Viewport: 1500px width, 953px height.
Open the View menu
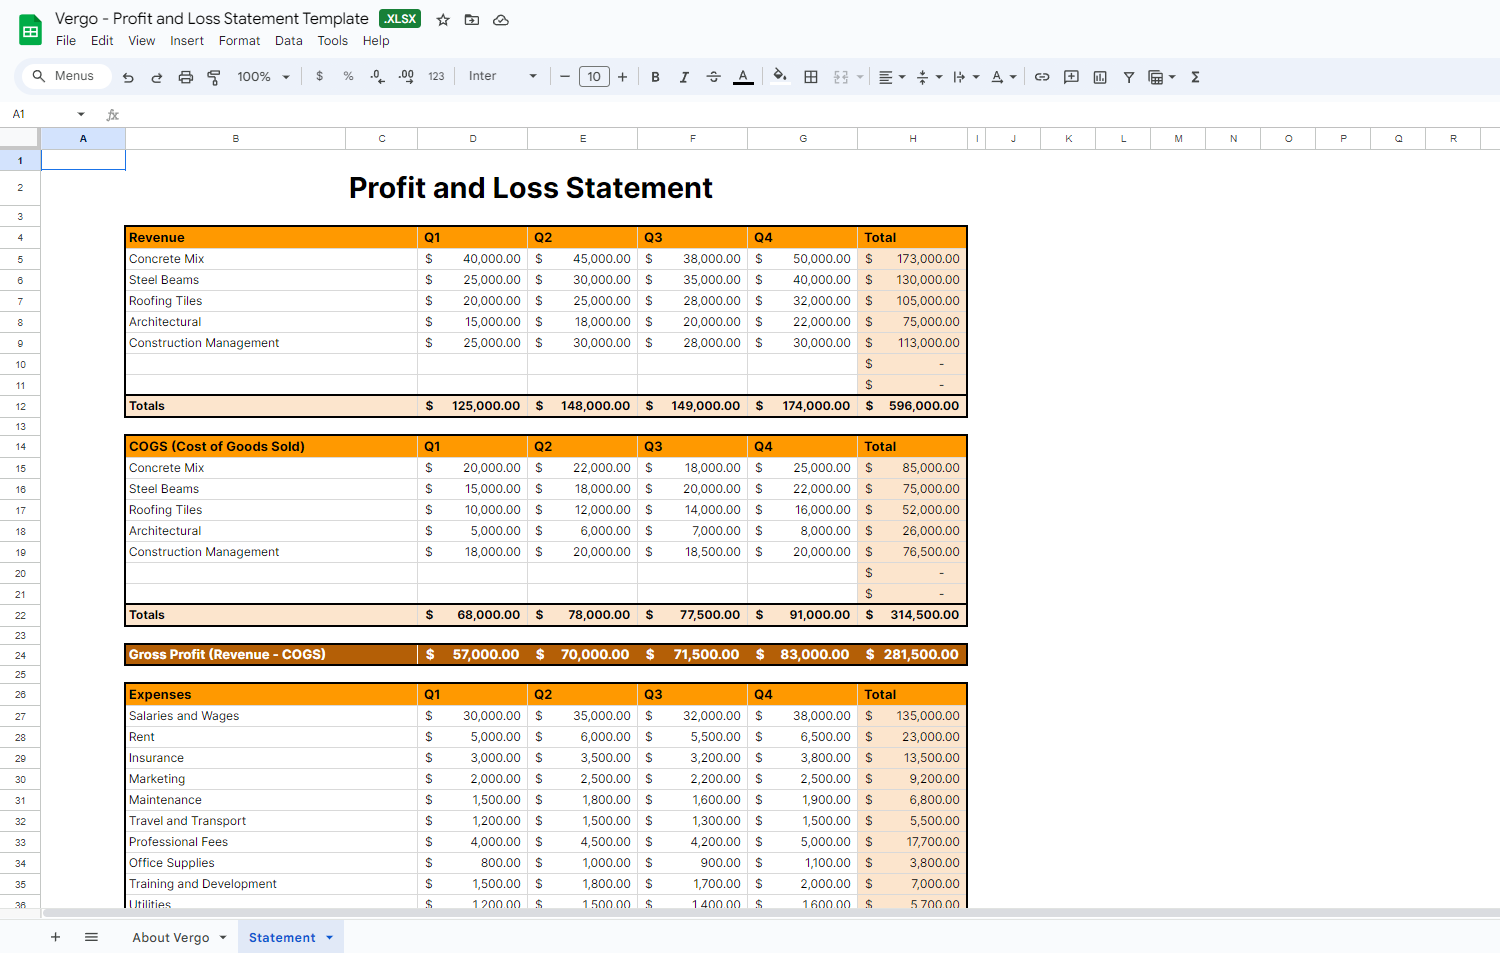pyautogui.click(x=142, y=41)
